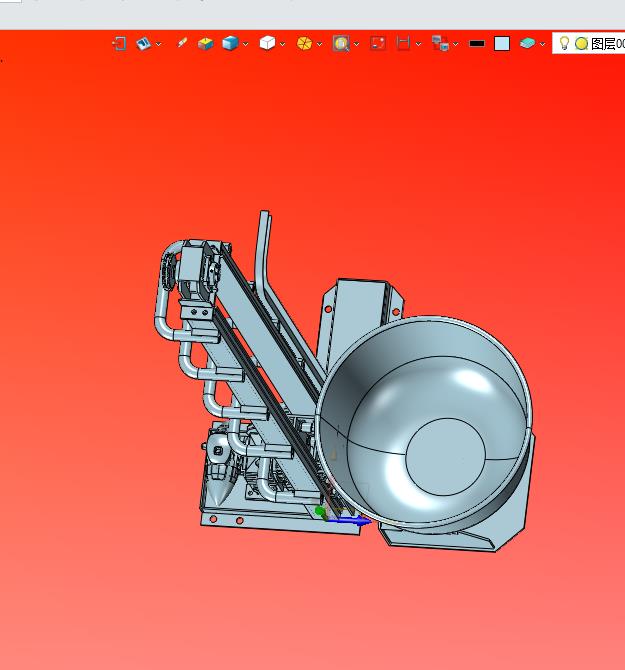Screen dimensions: 625x670
Task: Click the teal slab icon
Action: [x=528, y=43]
